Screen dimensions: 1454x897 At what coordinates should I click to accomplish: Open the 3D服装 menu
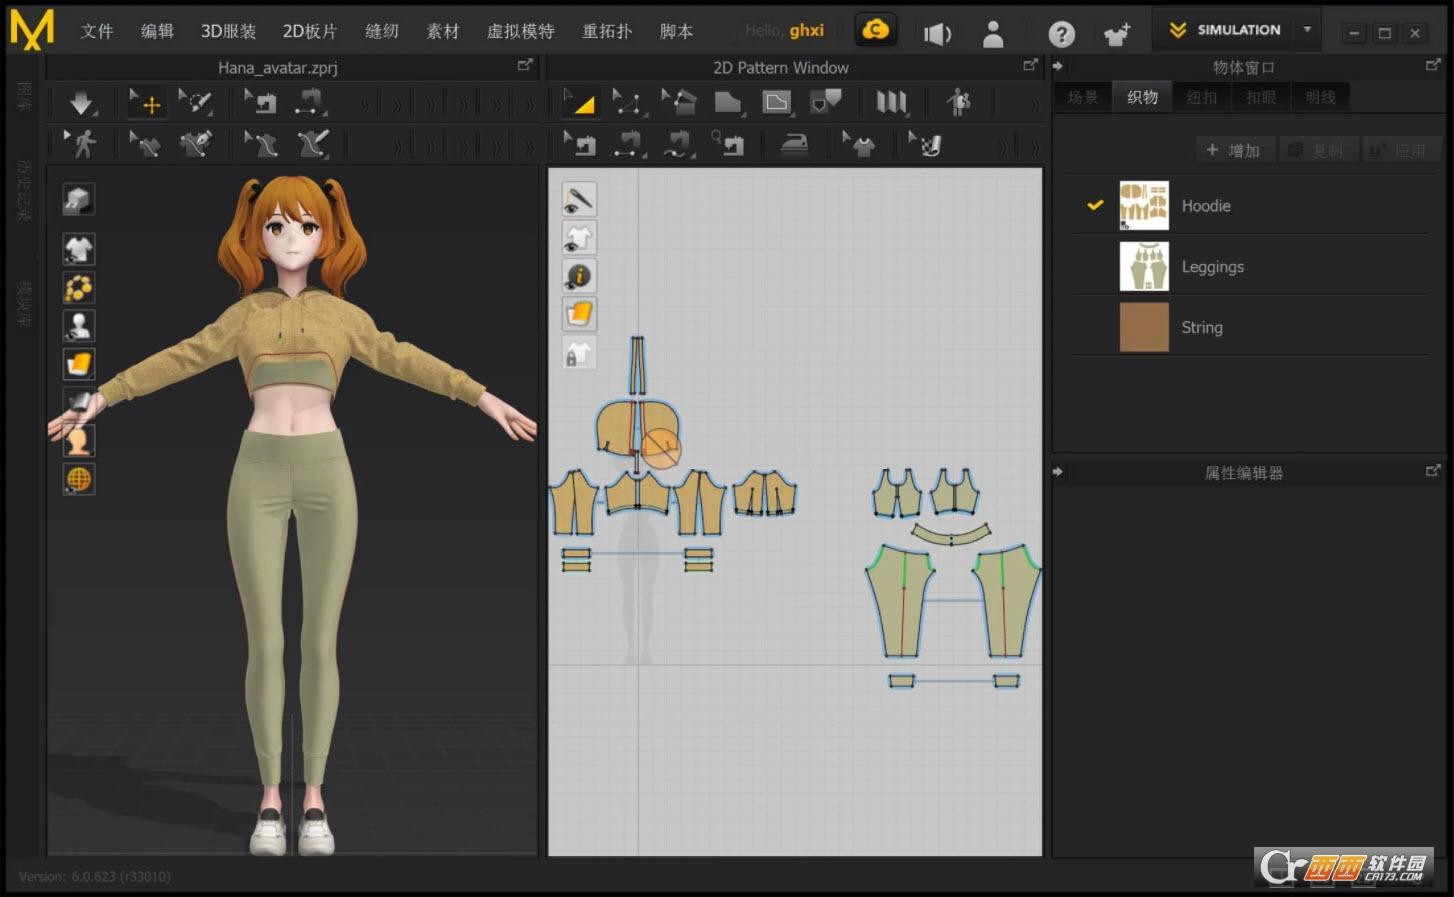228,31
